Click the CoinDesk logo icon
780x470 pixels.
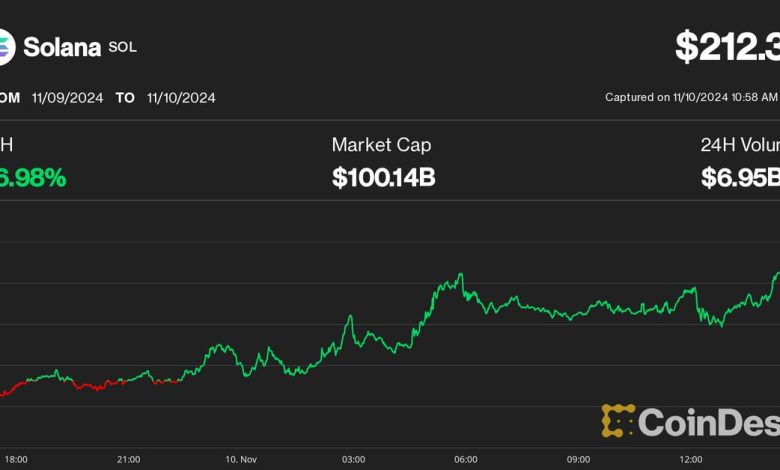[618, 421]
